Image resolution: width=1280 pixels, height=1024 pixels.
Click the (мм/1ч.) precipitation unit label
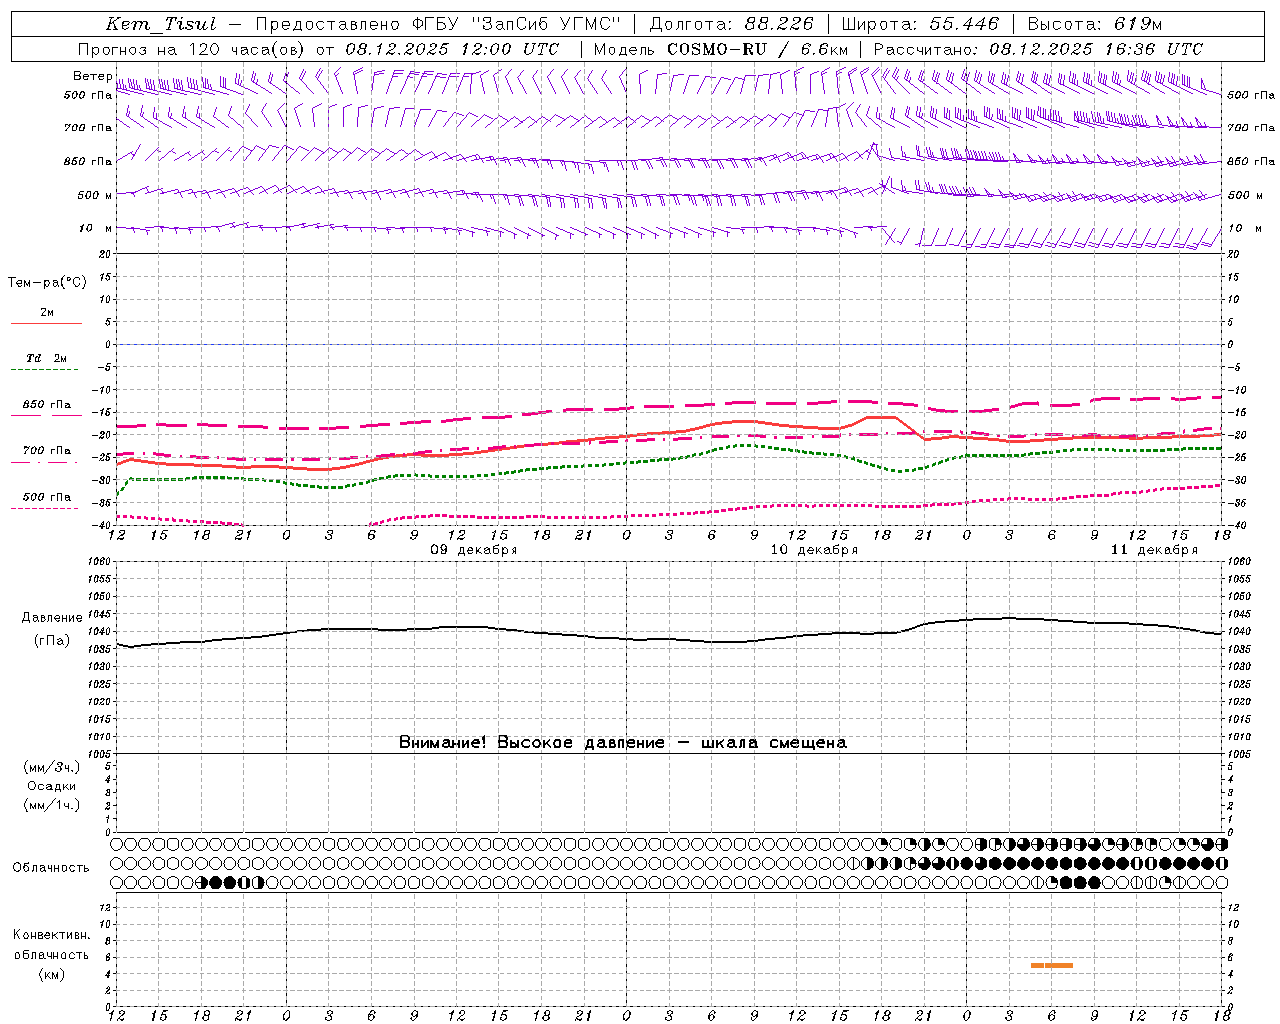(x=52, y=805)
